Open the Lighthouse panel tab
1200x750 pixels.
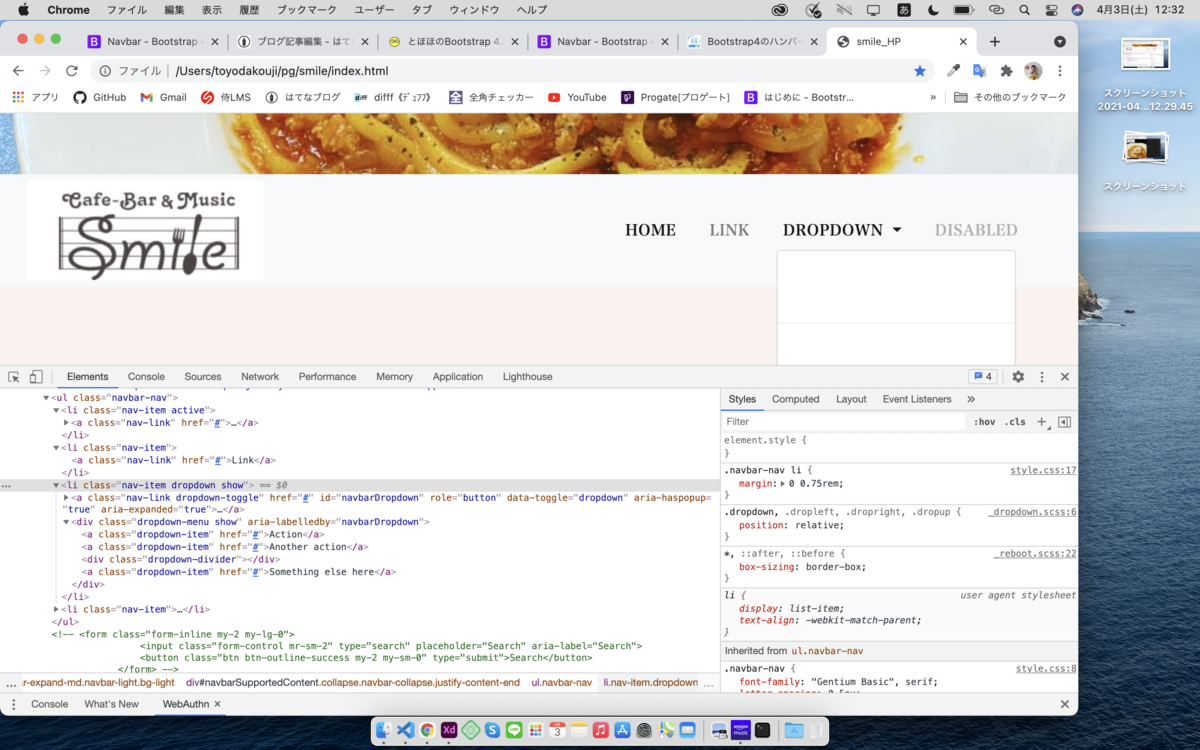coord(527,377)
